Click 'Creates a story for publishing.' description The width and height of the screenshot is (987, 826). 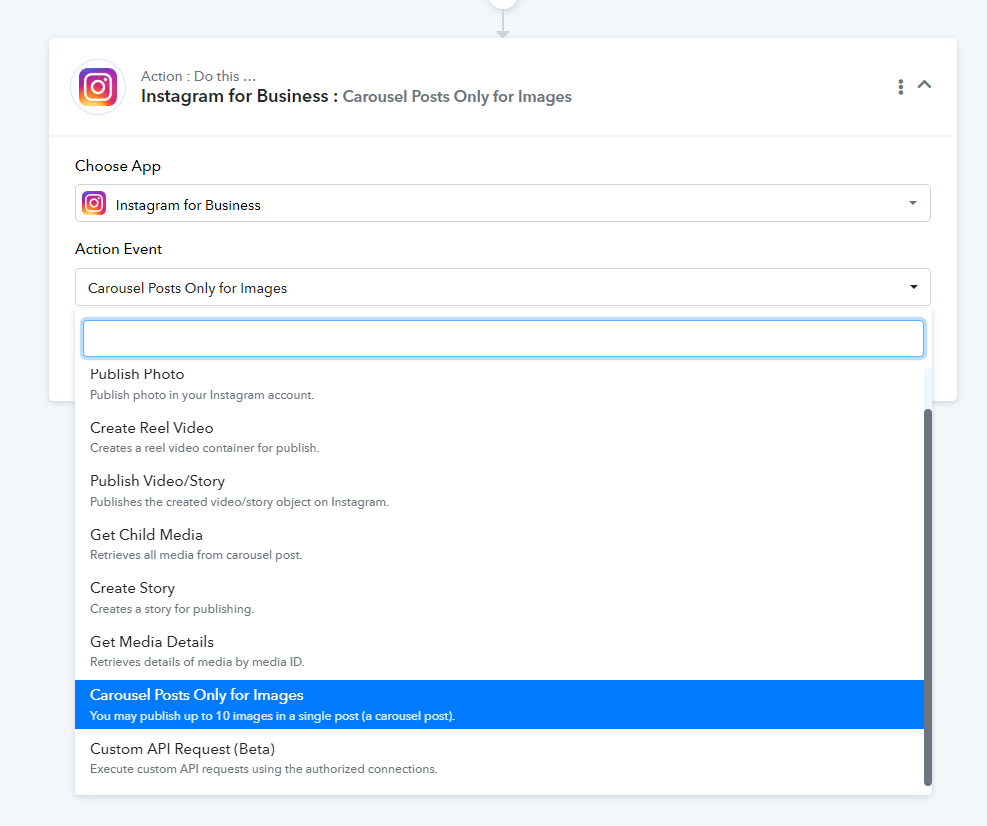172,609
